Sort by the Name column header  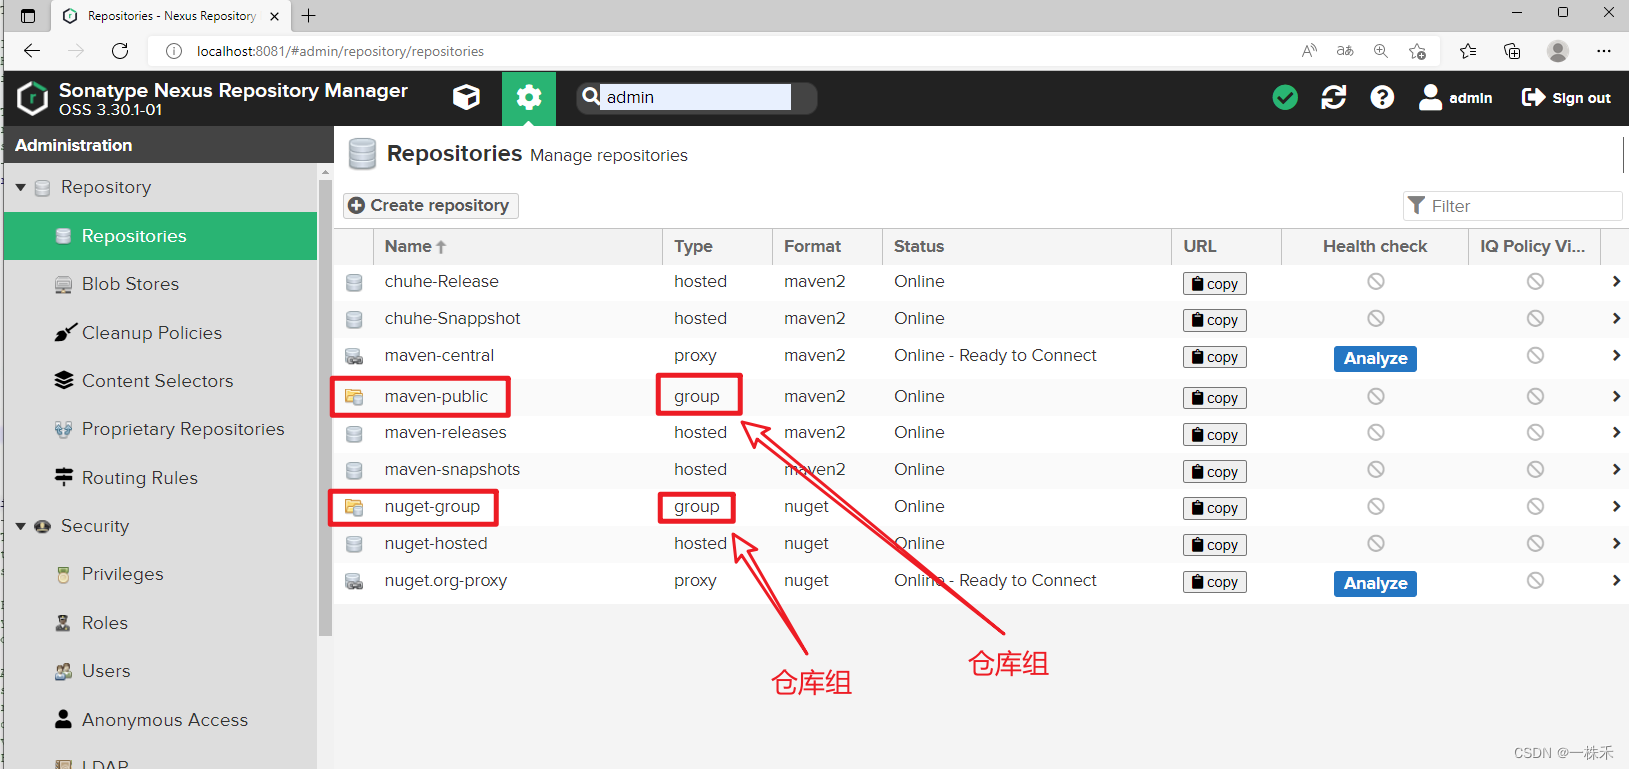[x=517, y=246]
